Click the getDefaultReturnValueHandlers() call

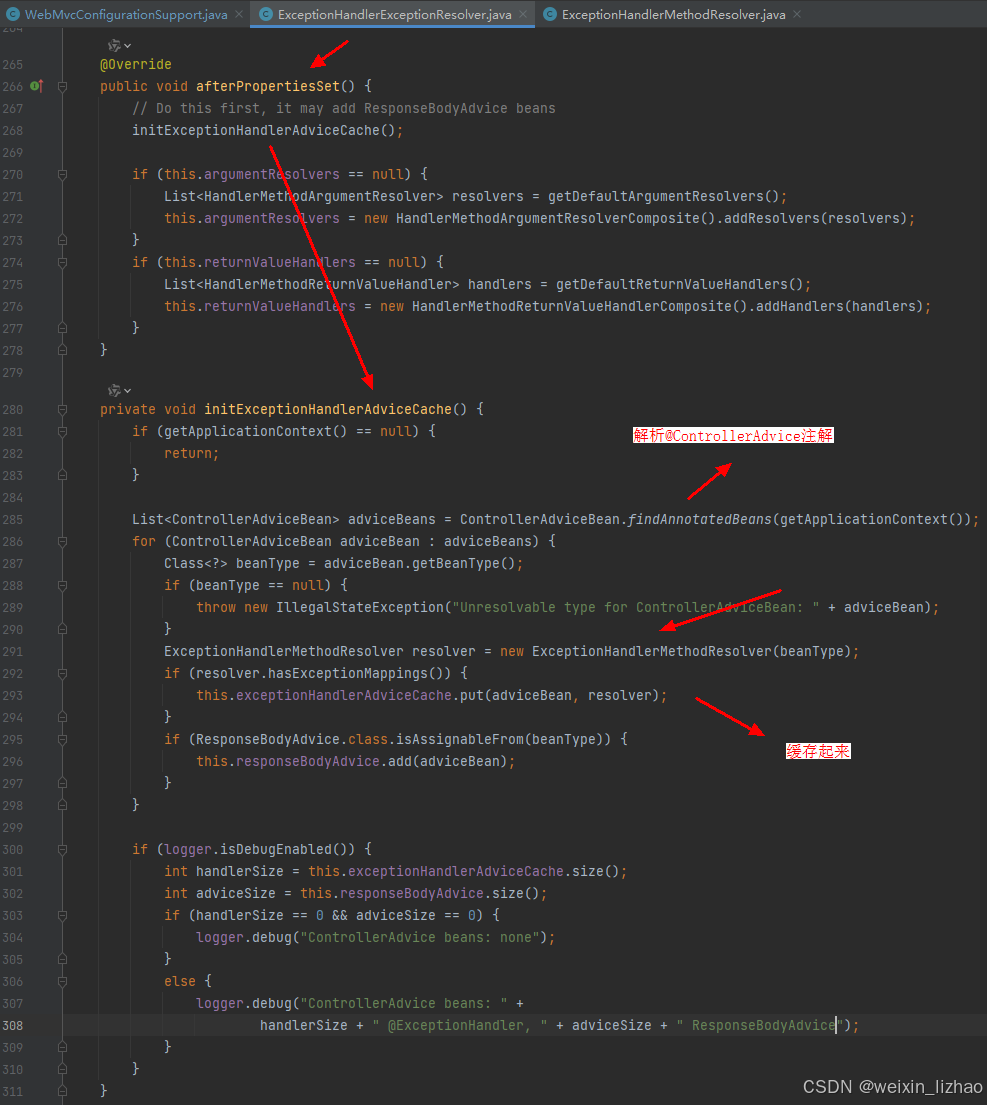click(x=678, y=284)
